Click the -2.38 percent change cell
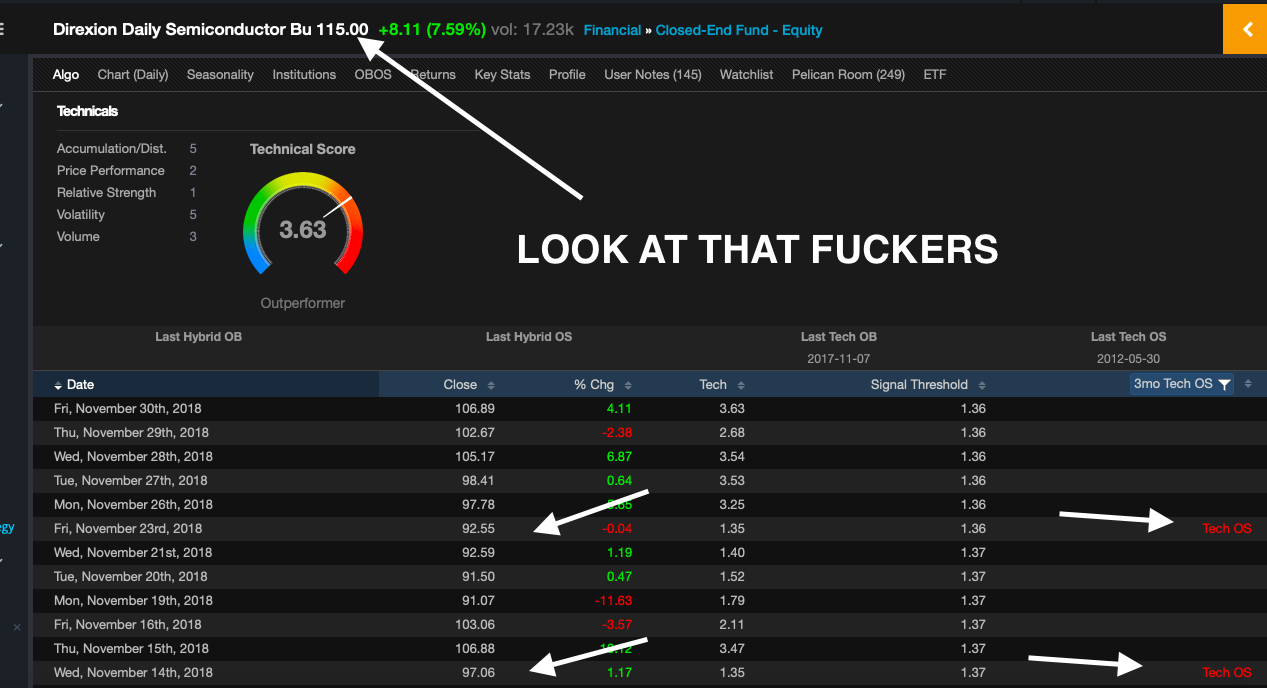This screenshot has height=688, width=1267. coord(617,432)
